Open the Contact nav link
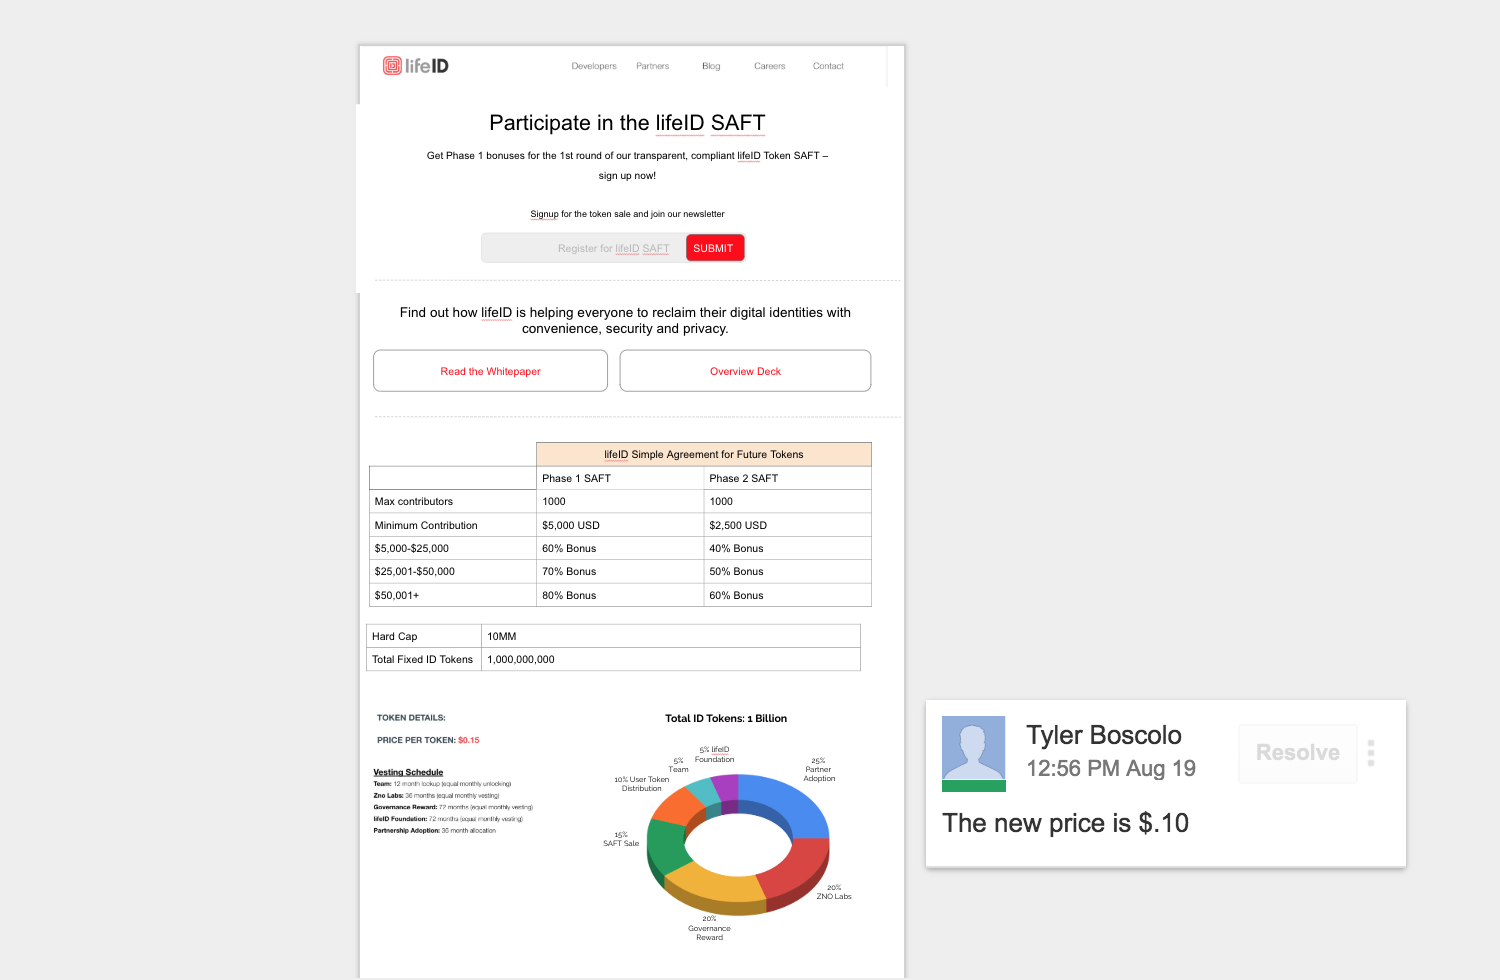The width and height of the screenshot is (1500, 980). (828, 66)
